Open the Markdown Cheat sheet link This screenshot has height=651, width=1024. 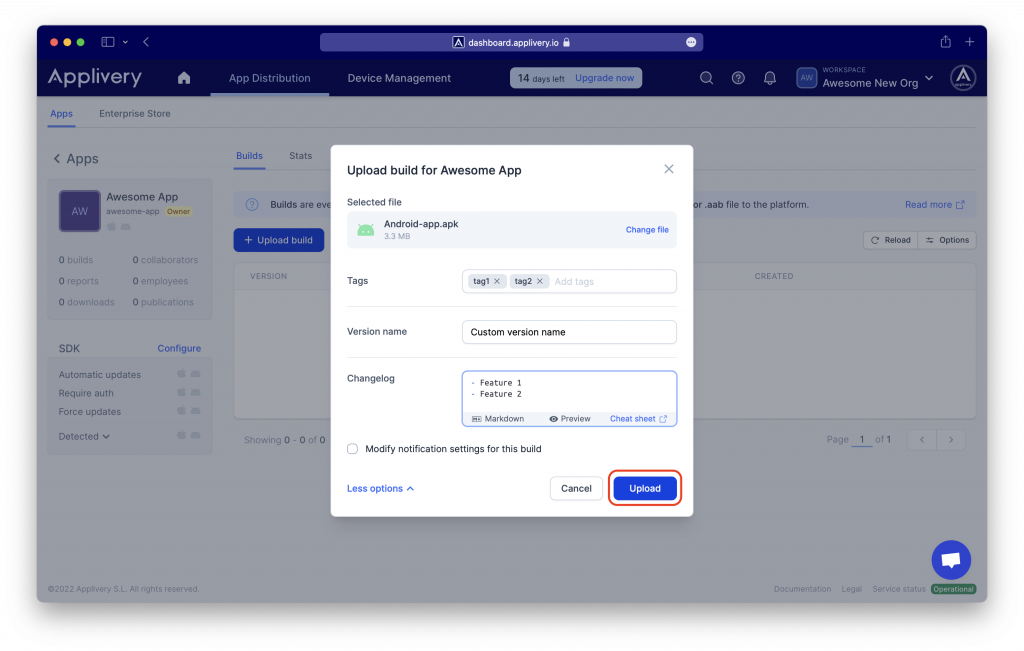tap(638, 419)
